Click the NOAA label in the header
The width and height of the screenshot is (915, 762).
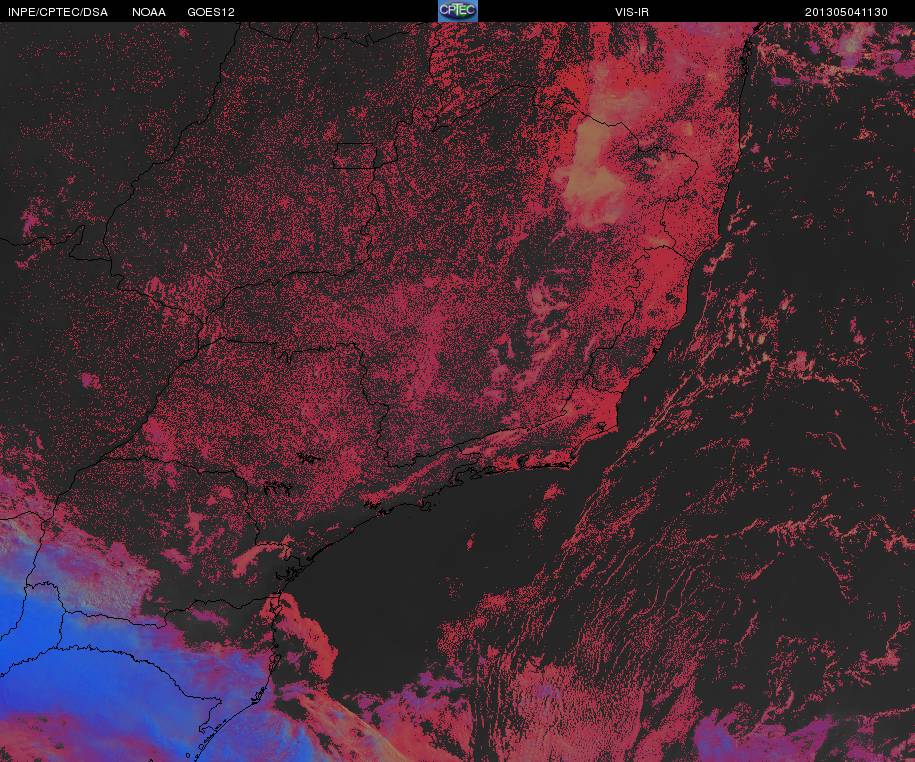coord(149,12)
